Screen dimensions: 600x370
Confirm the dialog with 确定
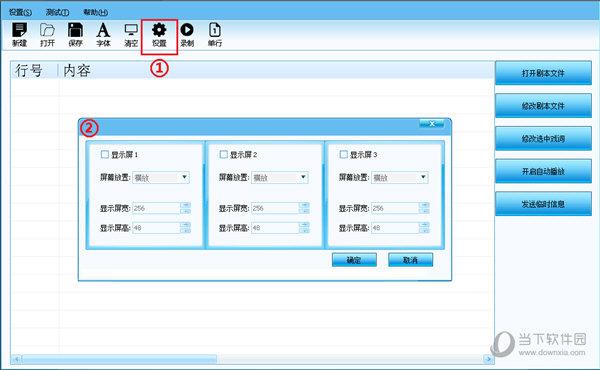(354, 260)
